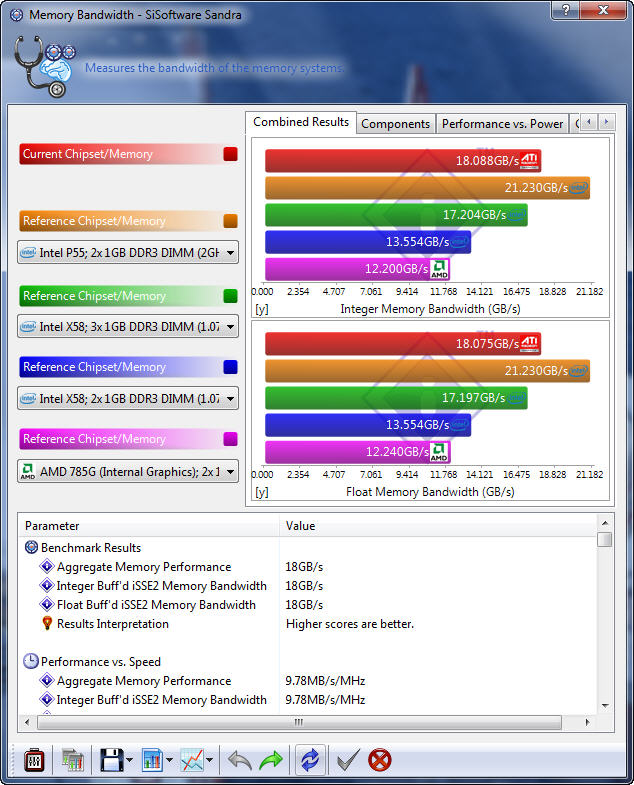Click the horizontal scroll right arrow
The height and width of the screenshot is (785, 634).
(587, 722)
